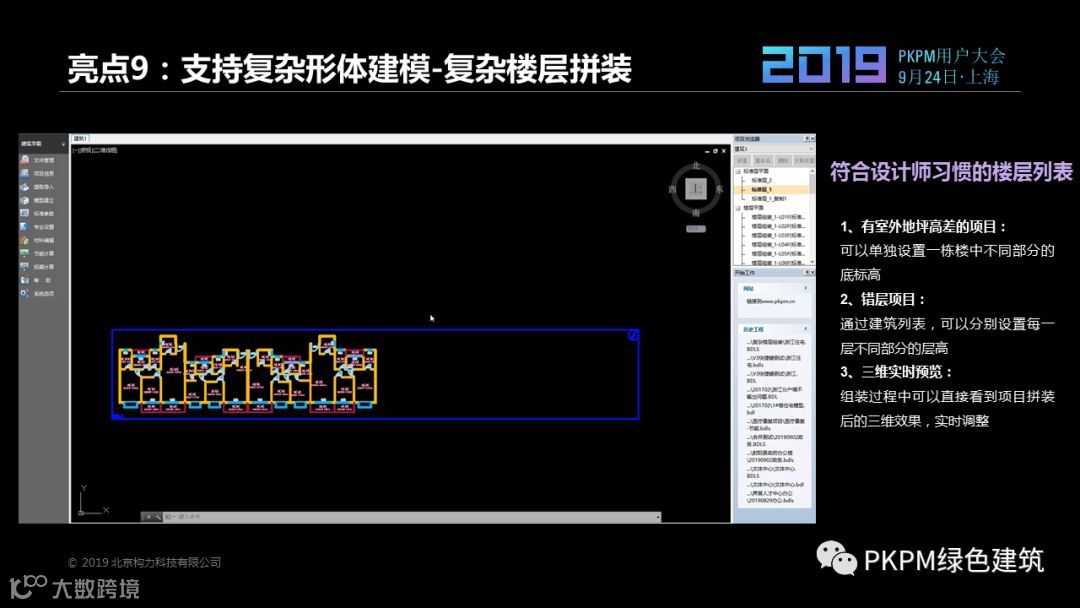
Task: Select highlighted 标准层_1 in the tree
Action: pos(762,189)
